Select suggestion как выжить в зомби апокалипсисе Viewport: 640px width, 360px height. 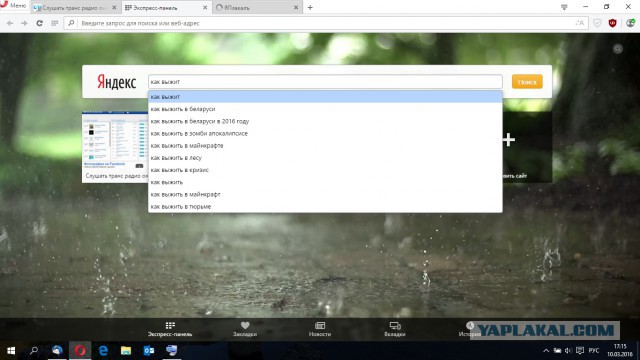click(325, 133)
